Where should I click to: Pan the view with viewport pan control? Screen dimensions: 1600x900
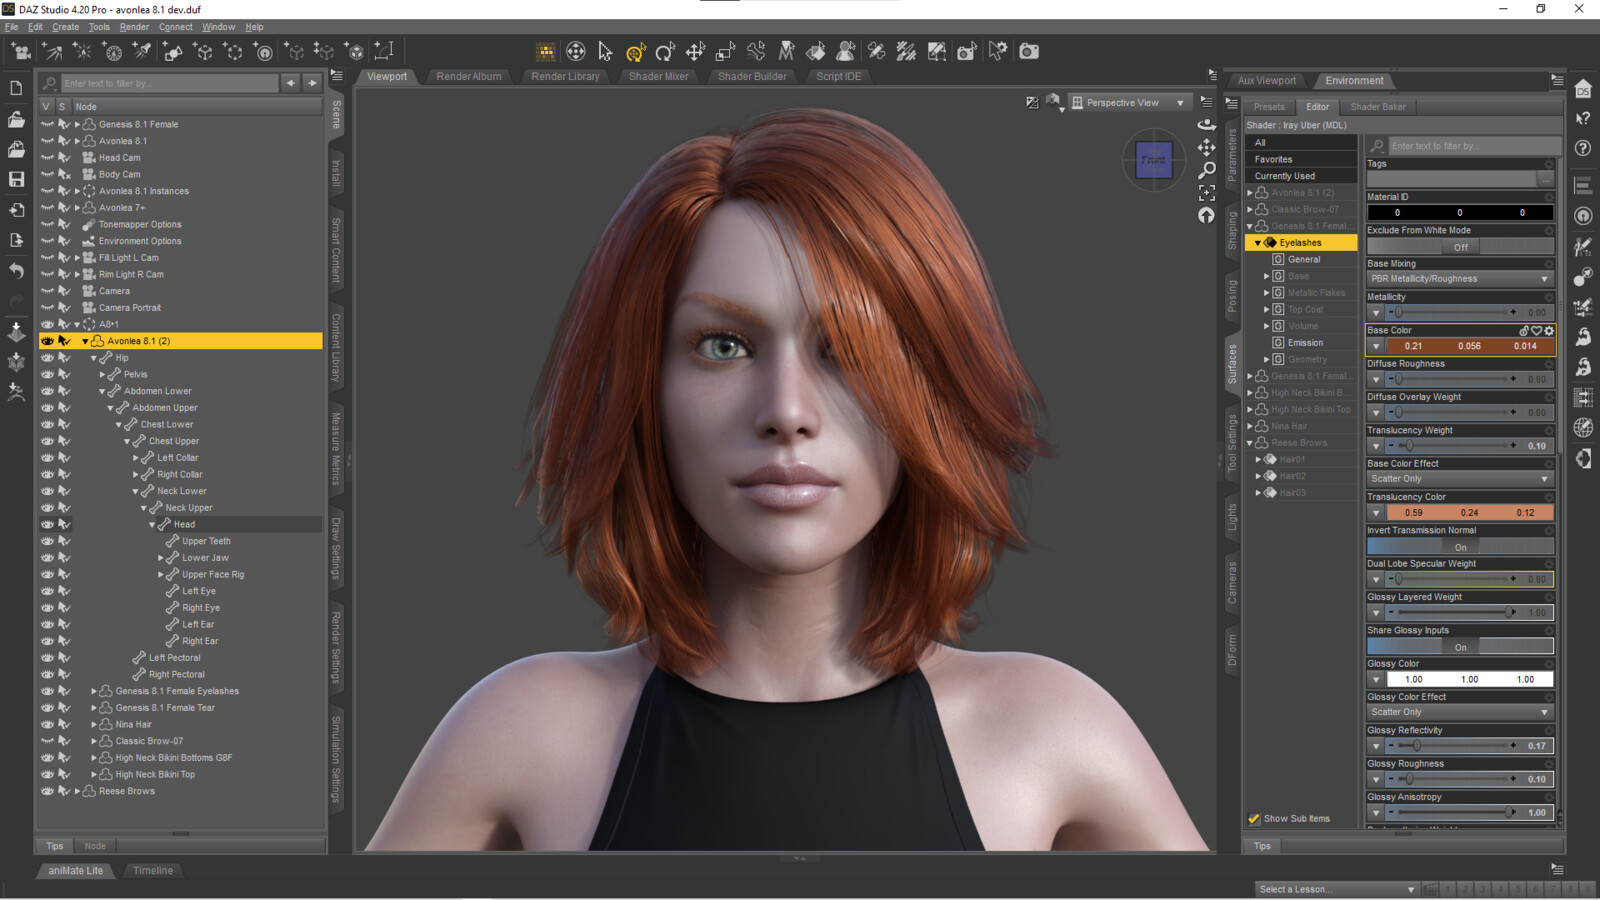1207,147
